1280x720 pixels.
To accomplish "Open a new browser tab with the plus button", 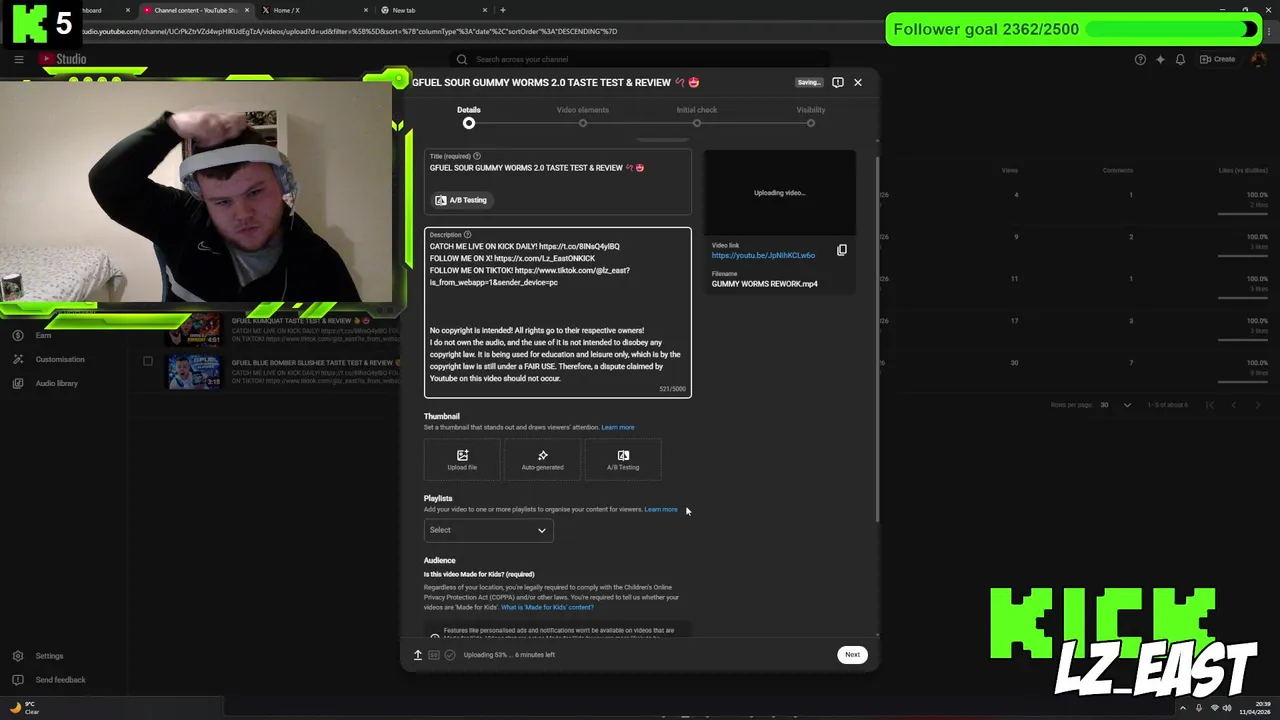I will point(503,10).
